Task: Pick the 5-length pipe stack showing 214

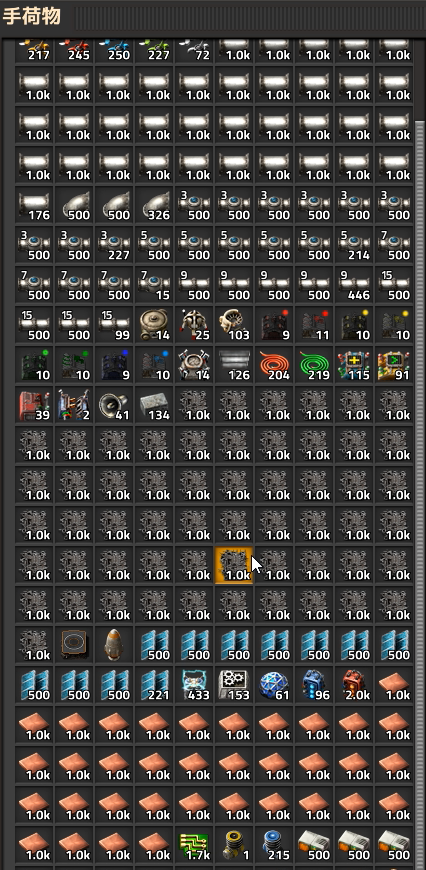Action: pyautogui.click(x=354, y=245)
